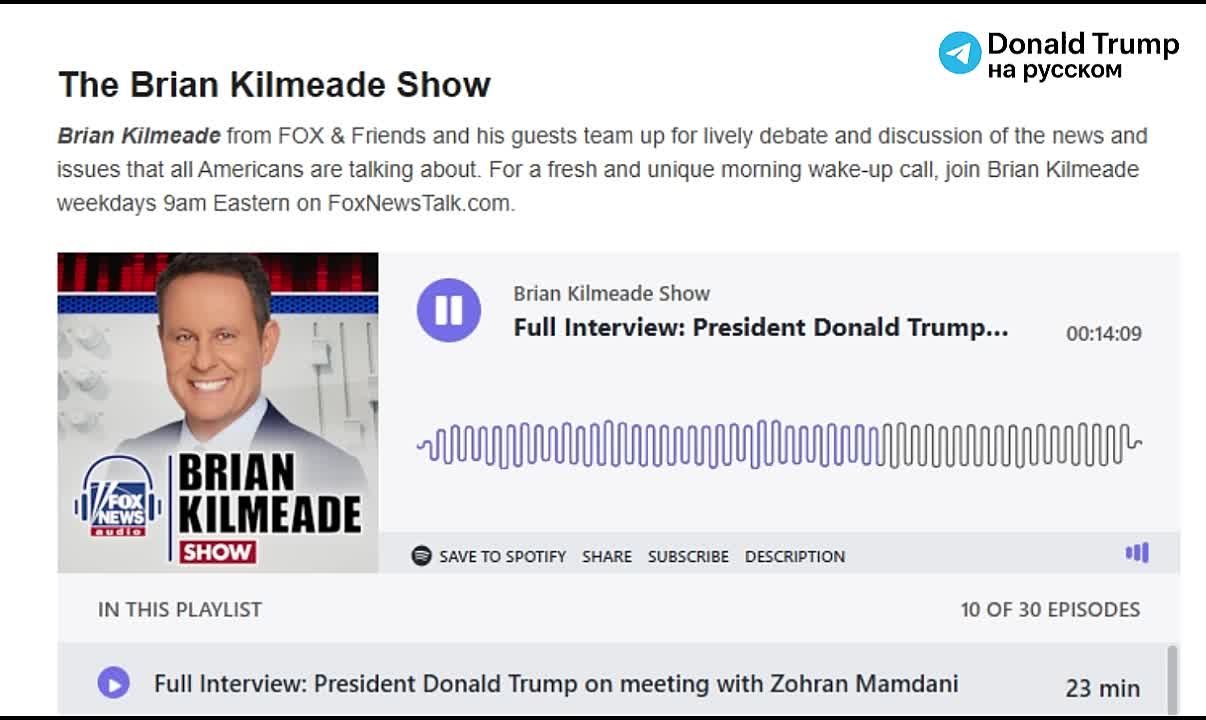Open the audio bars visualizer icon
1206x720 pixels.
(1137, 553)
